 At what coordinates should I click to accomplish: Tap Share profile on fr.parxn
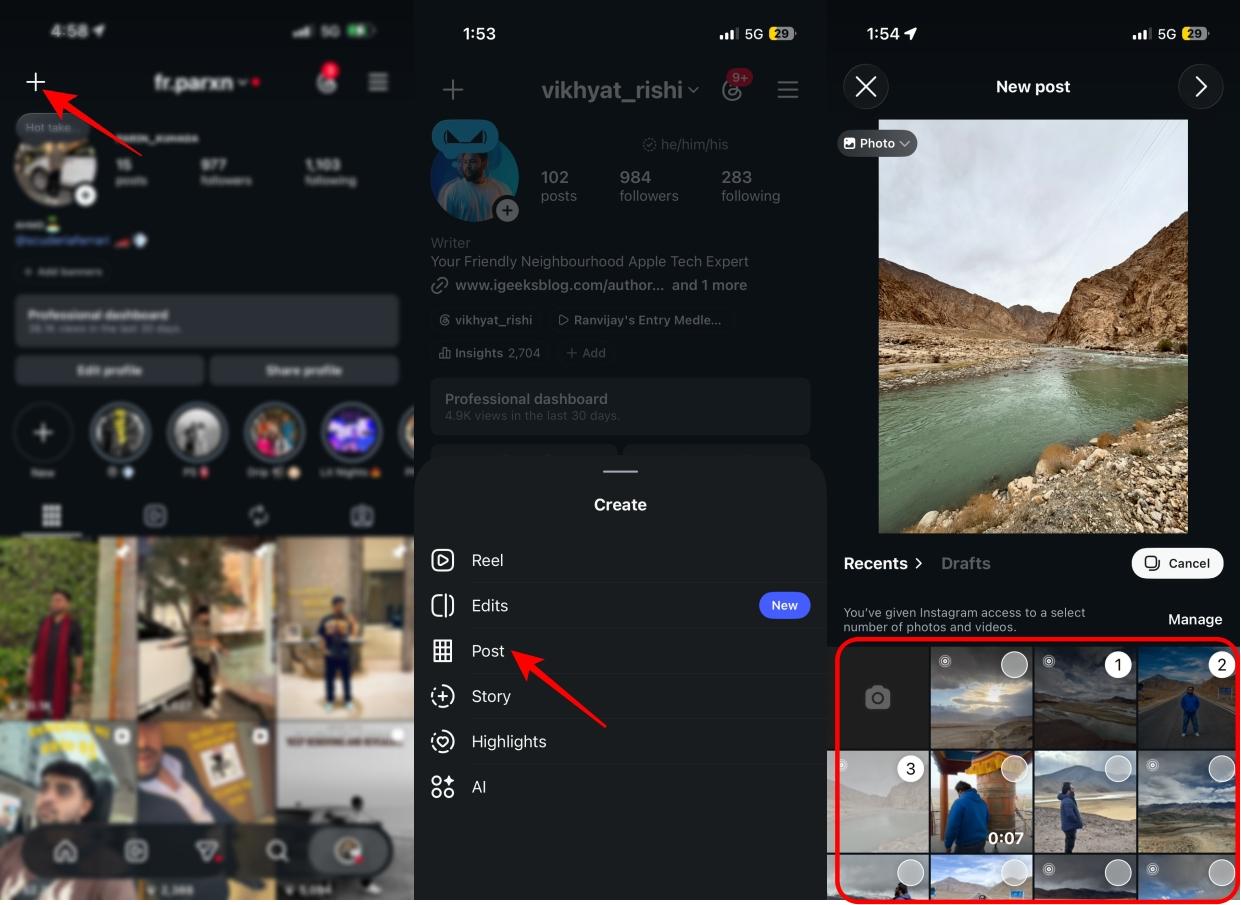(x=304, y=370)
